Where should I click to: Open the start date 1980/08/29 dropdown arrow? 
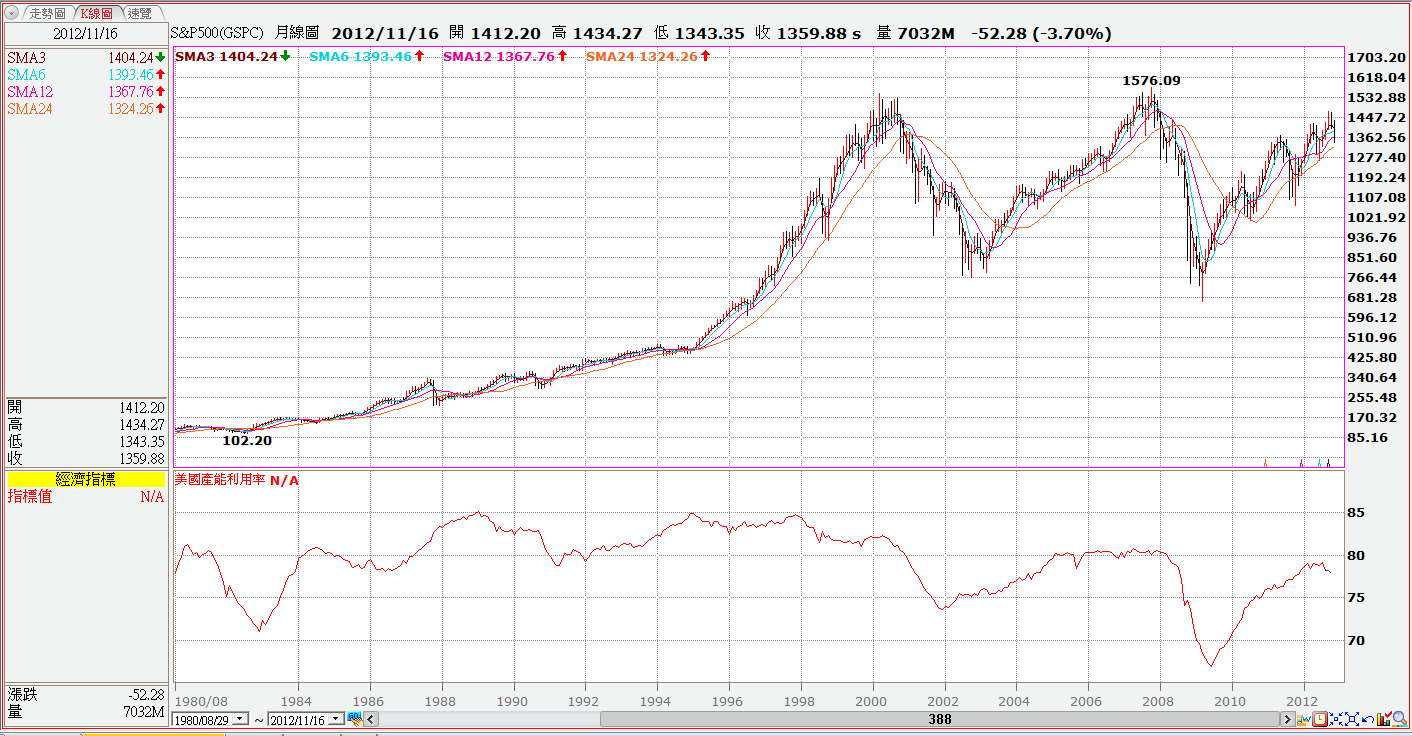tap(239, 719)
